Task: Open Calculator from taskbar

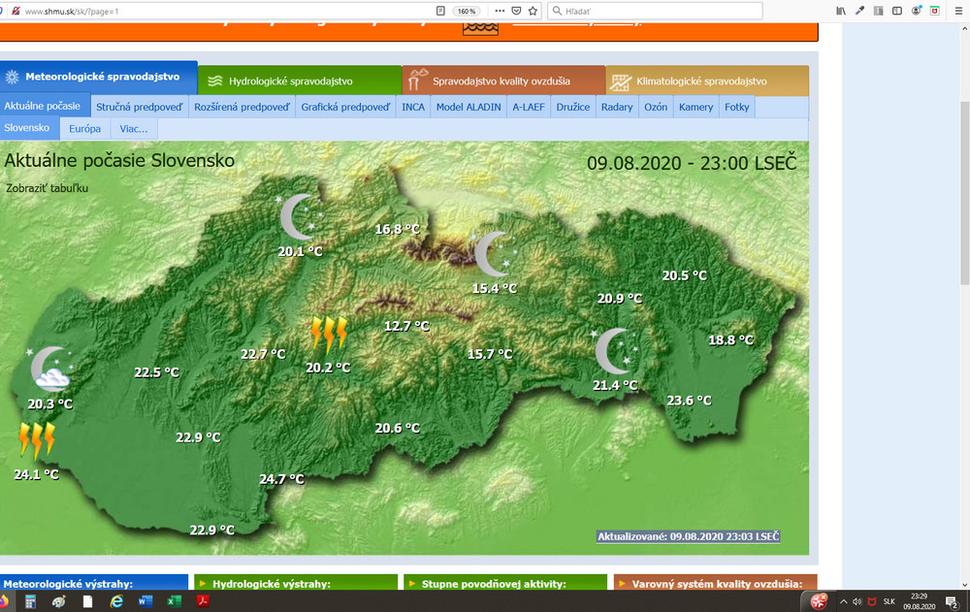Action: pyautogui.click(x=30, y=601)
